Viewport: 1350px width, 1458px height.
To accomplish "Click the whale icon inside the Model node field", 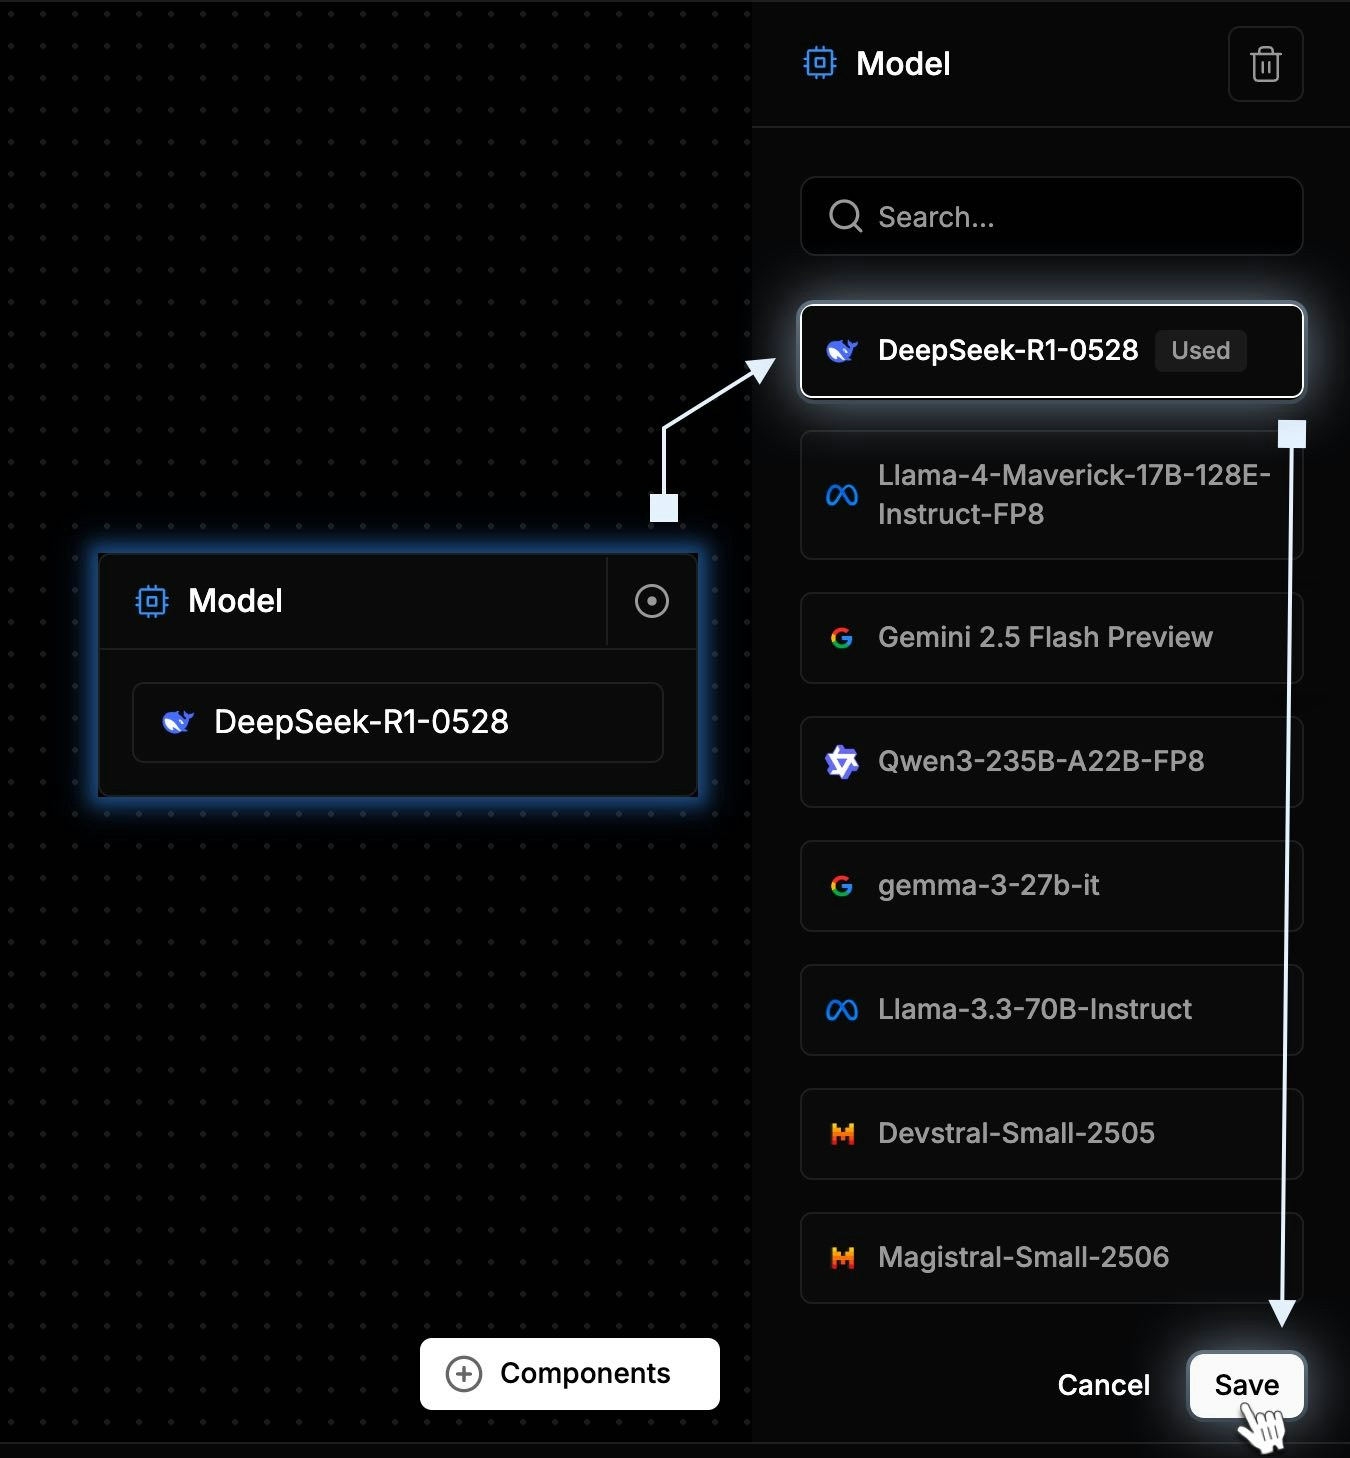I will 178,722.
